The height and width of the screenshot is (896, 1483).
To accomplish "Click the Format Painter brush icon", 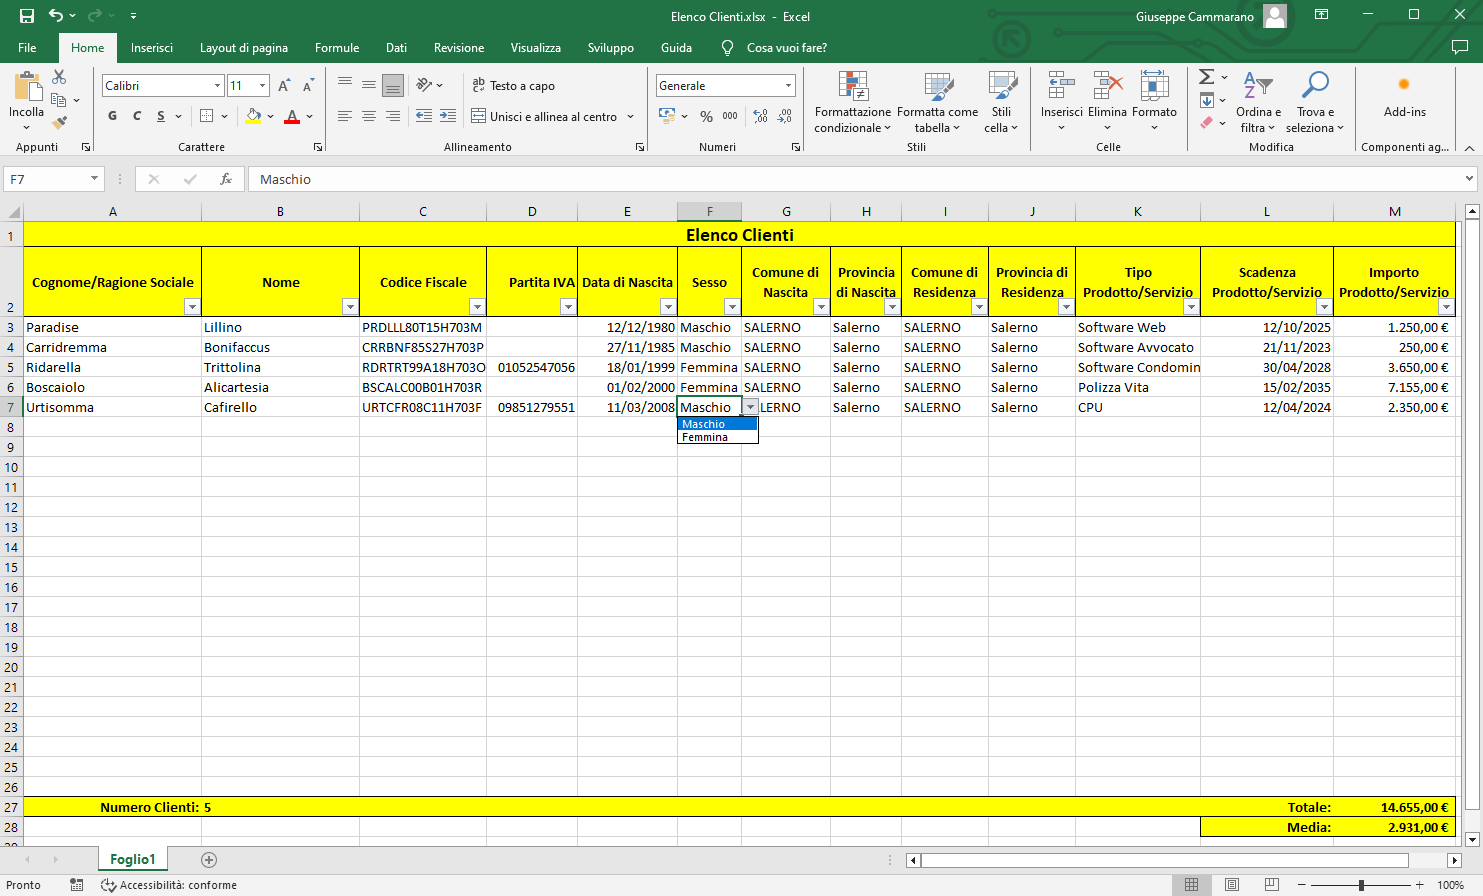I will [59, 123].
